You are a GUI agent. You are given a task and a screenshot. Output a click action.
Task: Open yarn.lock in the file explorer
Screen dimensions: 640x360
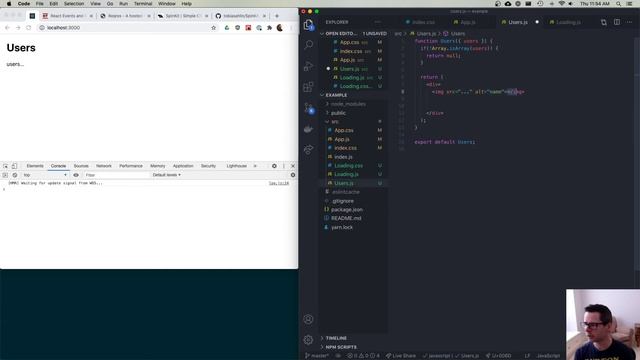coord(342,227)
